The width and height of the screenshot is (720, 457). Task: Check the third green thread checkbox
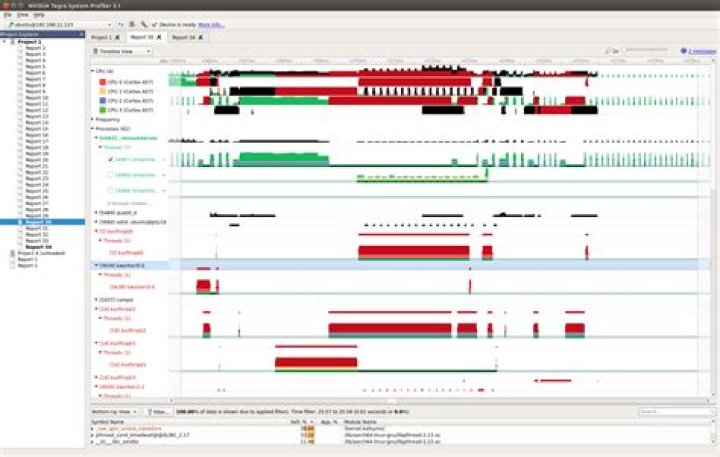[x=110, y=190]
